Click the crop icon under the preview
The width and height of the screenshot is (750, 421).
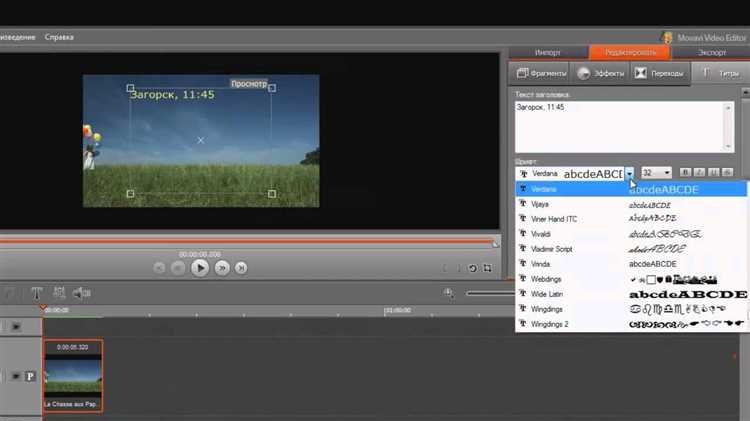tap(487, 268)
